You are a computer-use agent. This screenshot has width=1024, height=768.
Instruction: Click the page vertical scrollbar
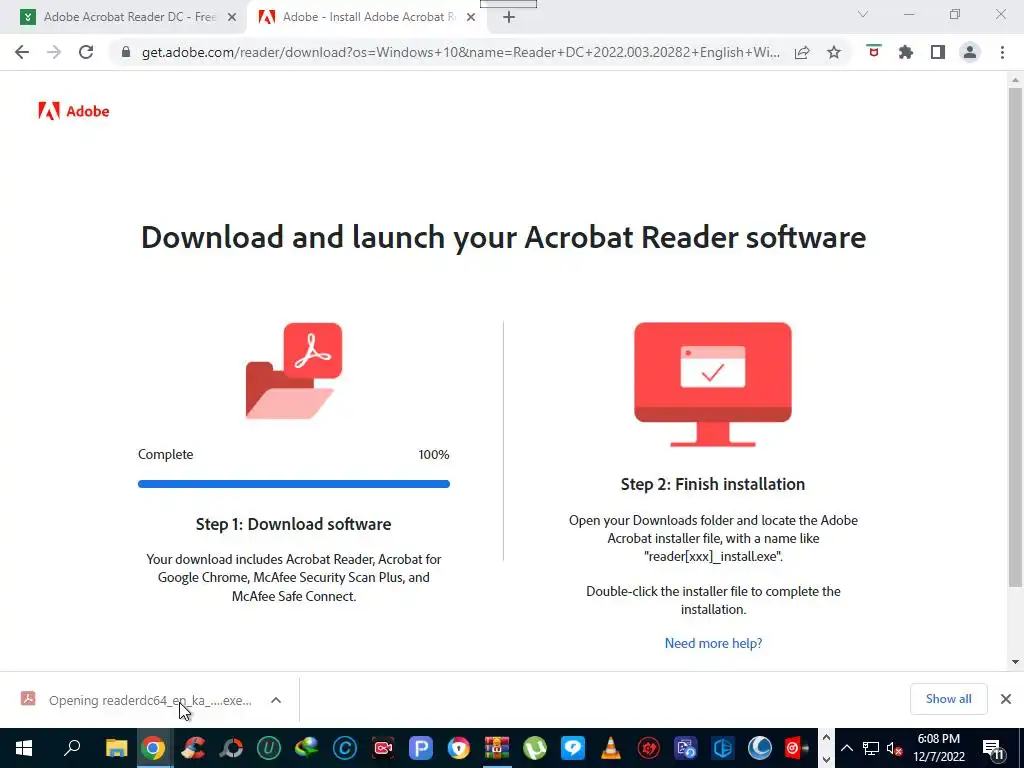tap(1015, 336)
